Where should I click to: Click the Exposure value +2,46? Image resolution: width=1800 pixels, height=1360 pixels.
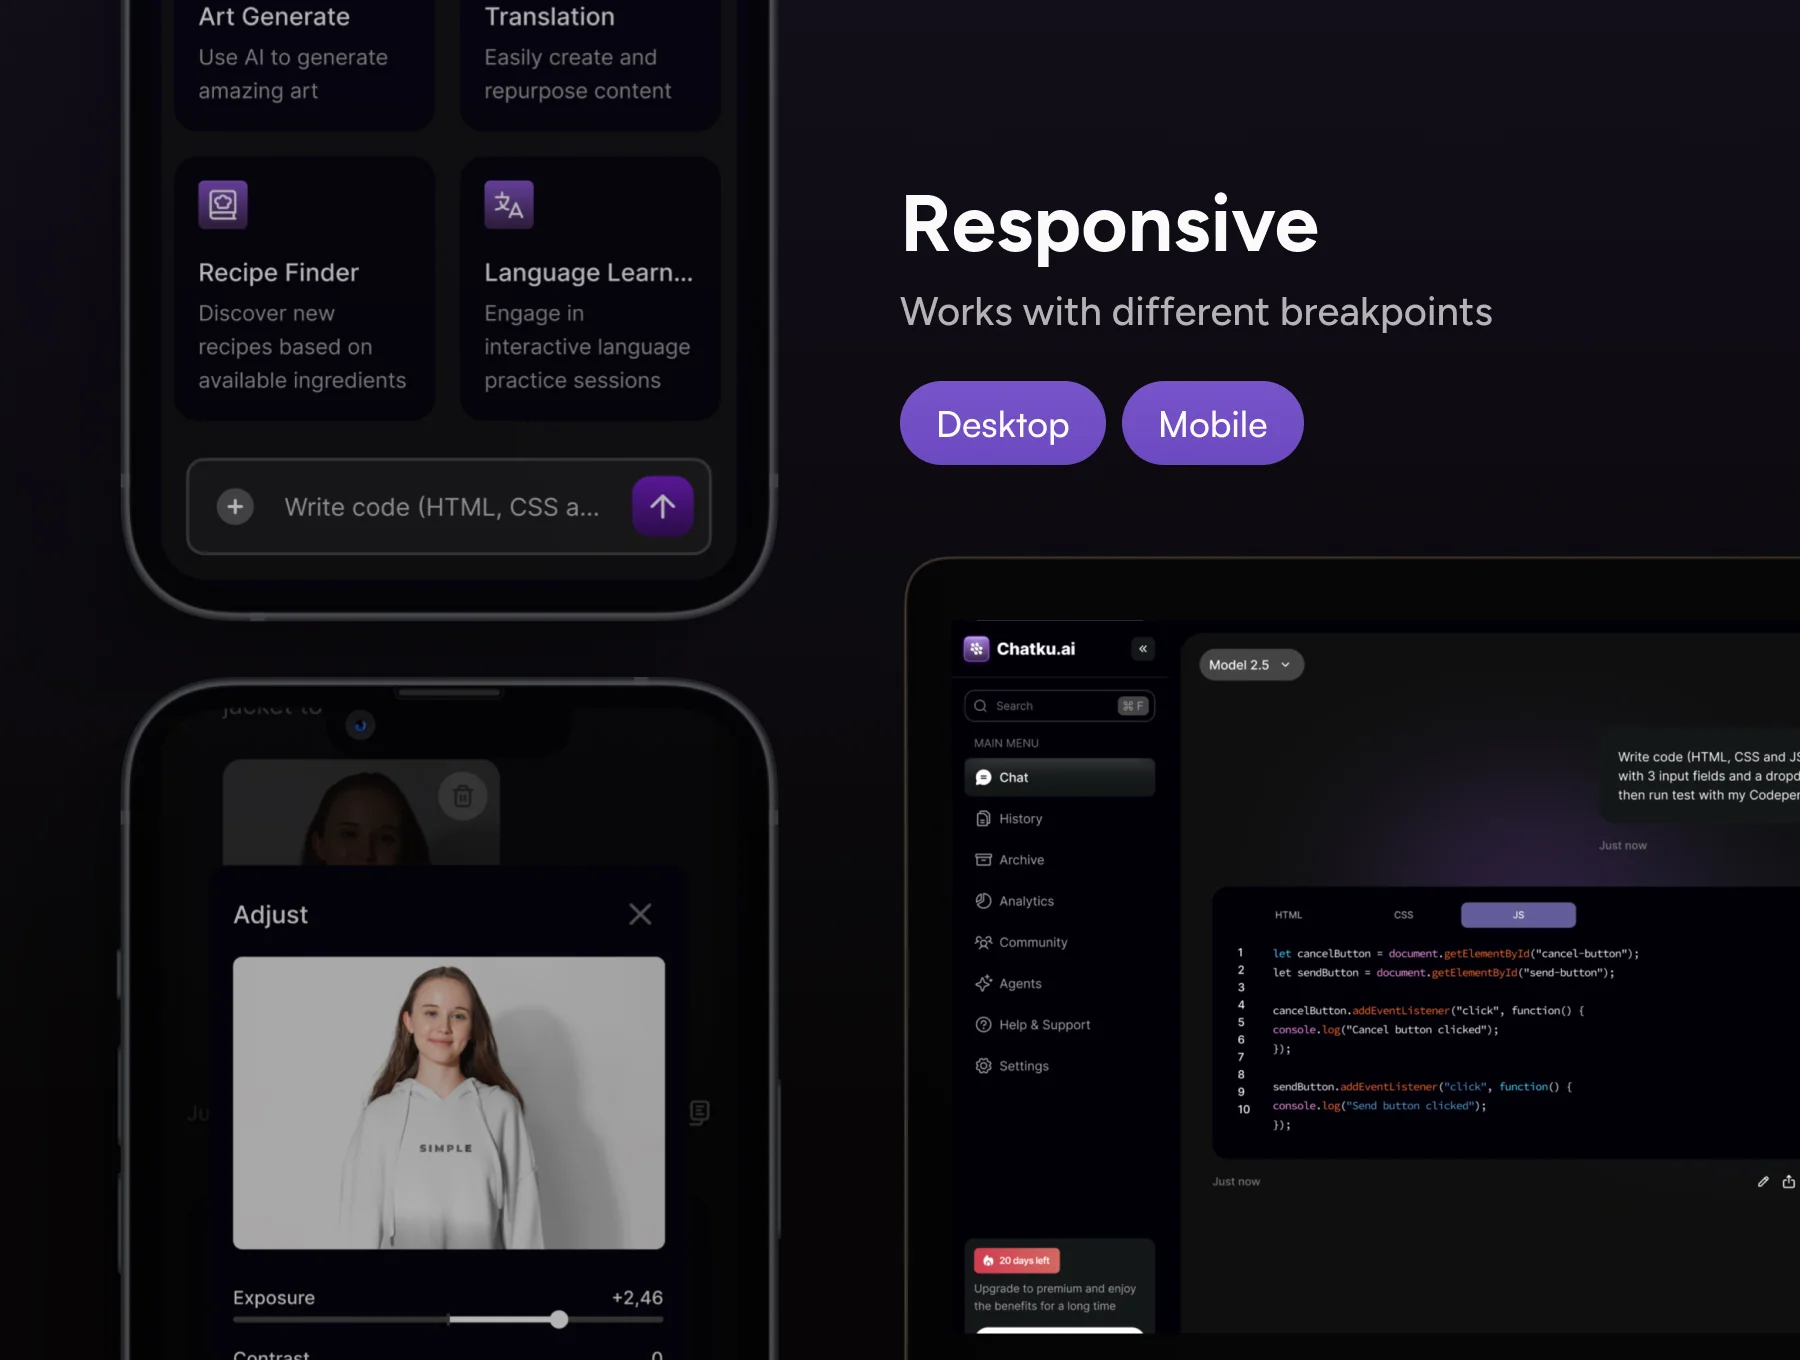637,1298
